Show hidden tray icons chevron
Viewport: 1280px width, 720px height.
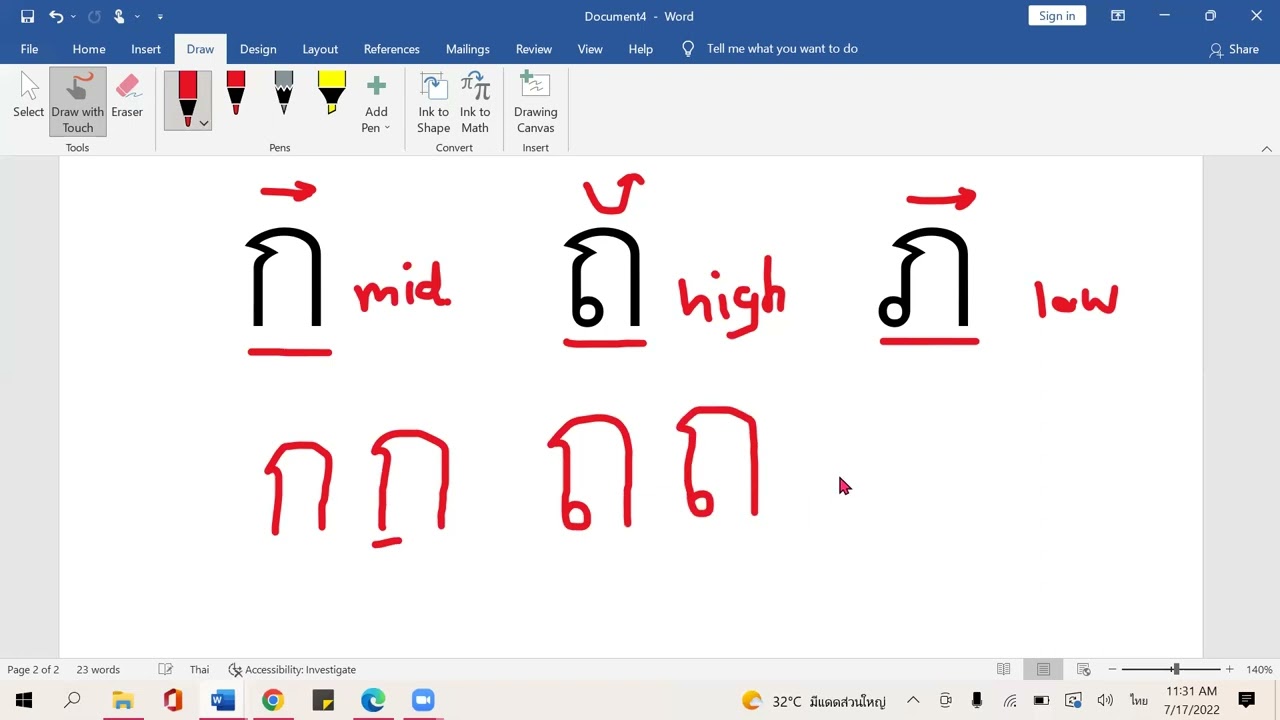tap(913, 701)
